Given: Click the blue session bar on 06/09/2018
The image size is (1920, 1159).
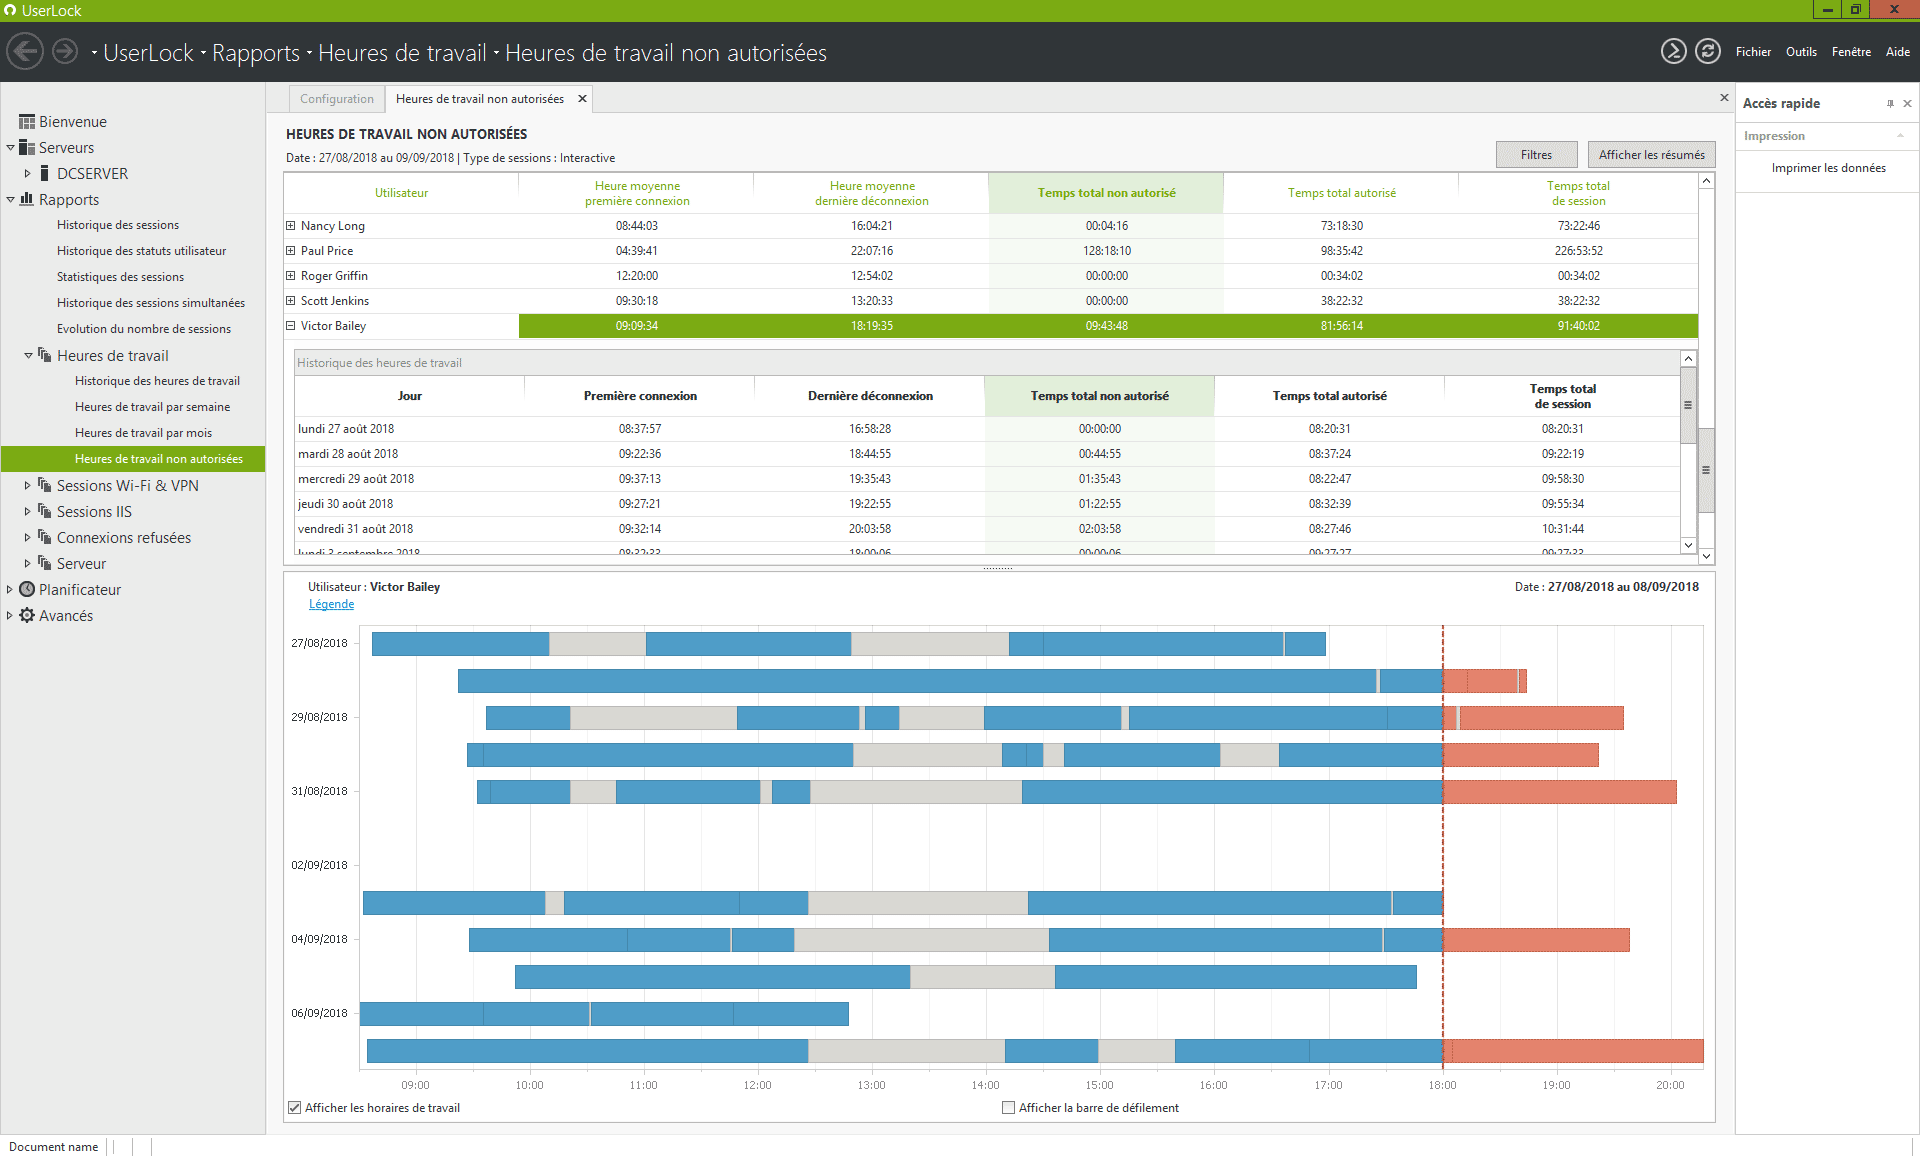Looking at the screenshot, I should [x=604, y=1014].
